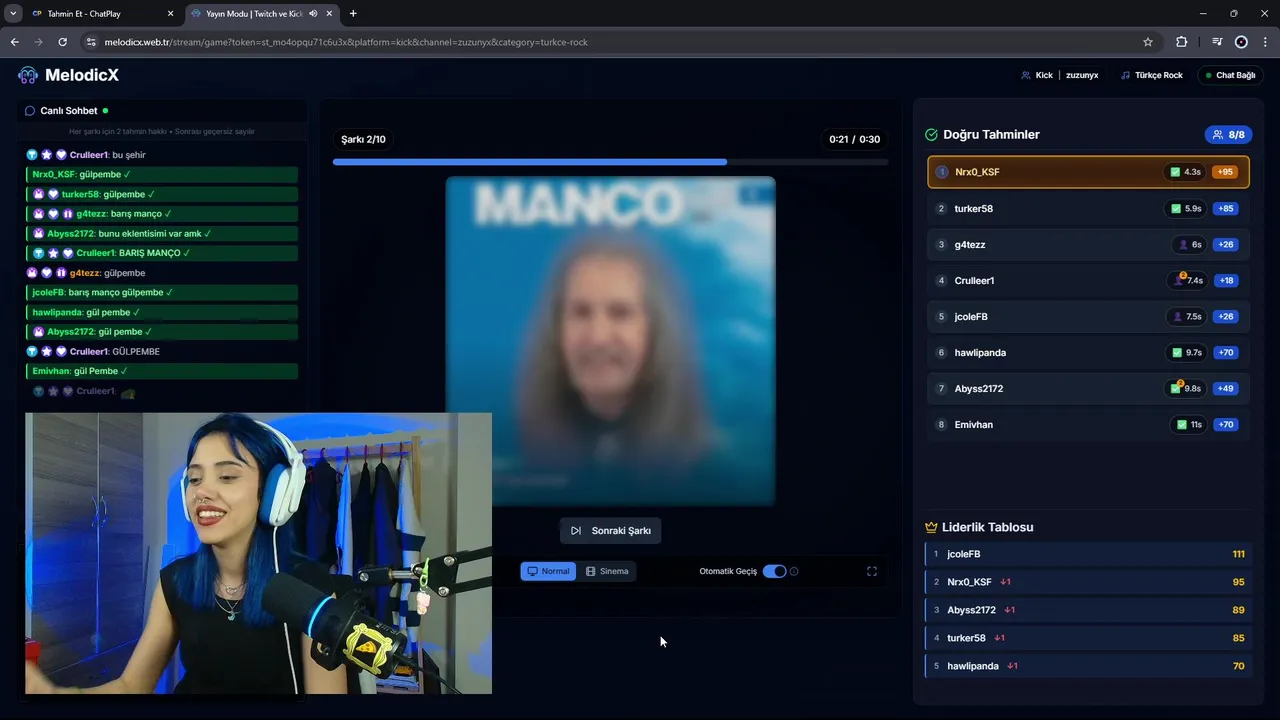Click the Şarkı 2/10 song counter
Screen dimensions: 1280x720
[x=363, y=139]
